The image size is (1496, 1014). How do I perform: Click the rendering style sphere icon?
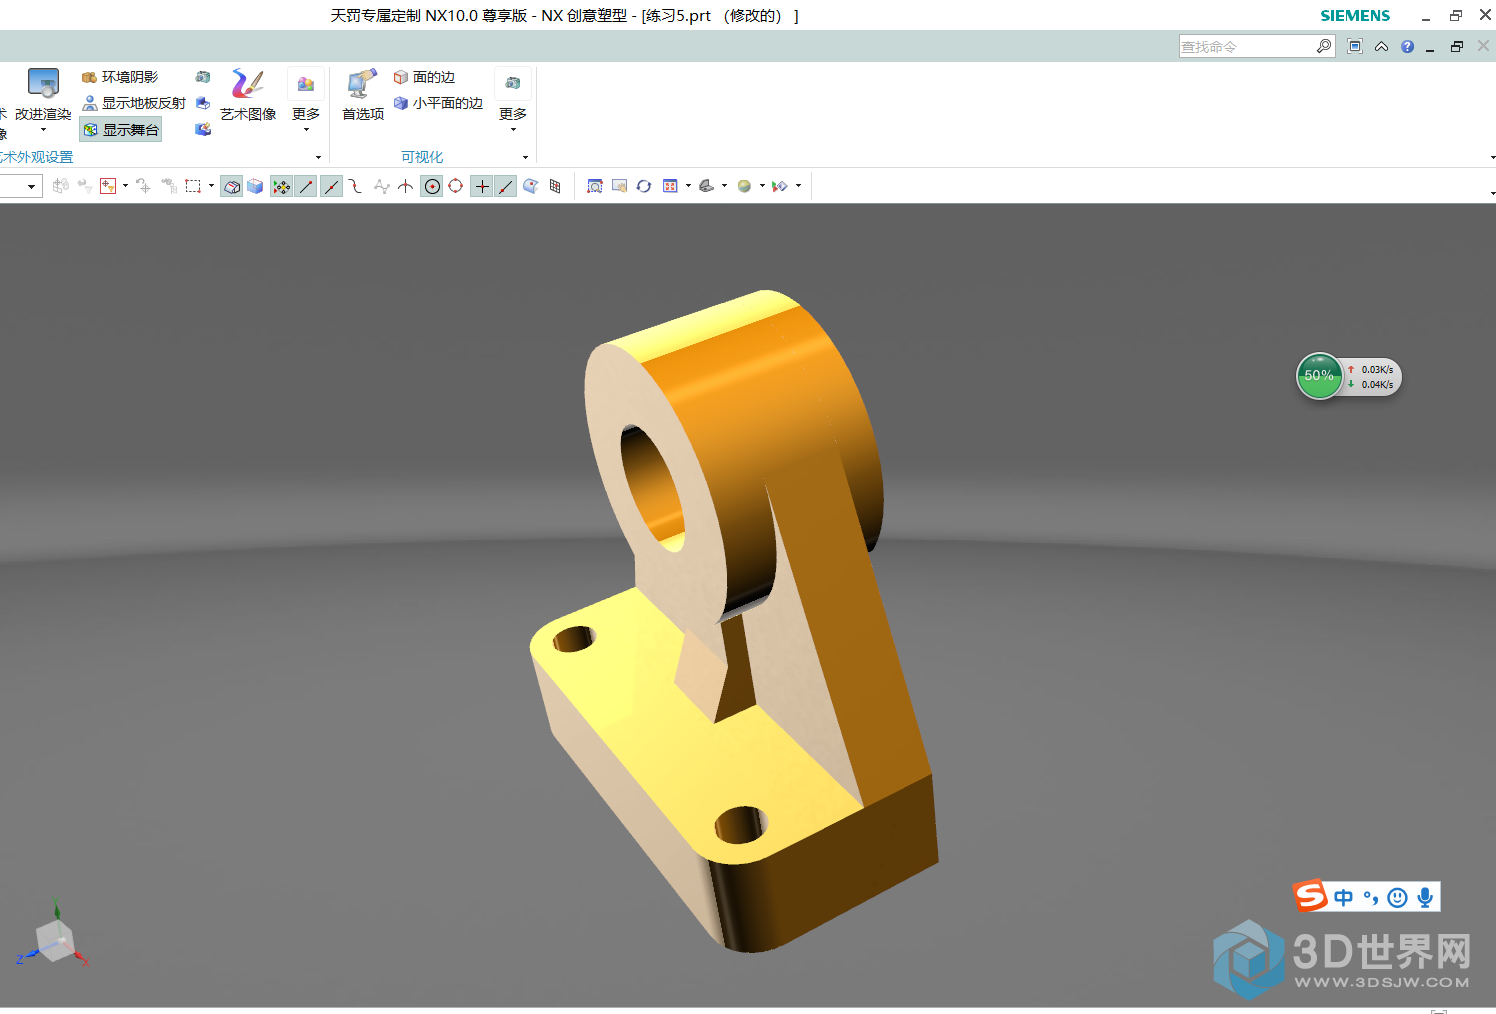[x=745, y=186]
